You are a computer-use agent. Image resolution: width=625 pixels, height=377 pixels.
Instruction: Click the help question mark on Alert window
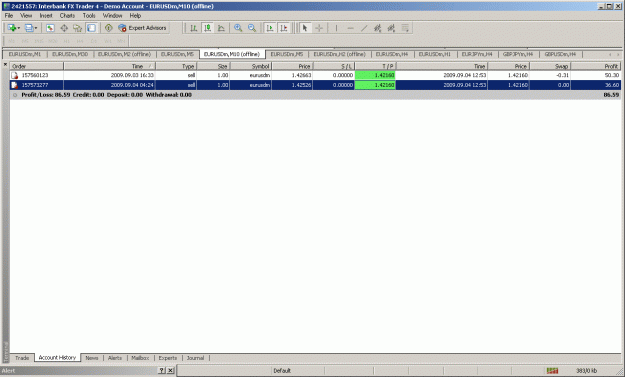click(x=161, y=370)
